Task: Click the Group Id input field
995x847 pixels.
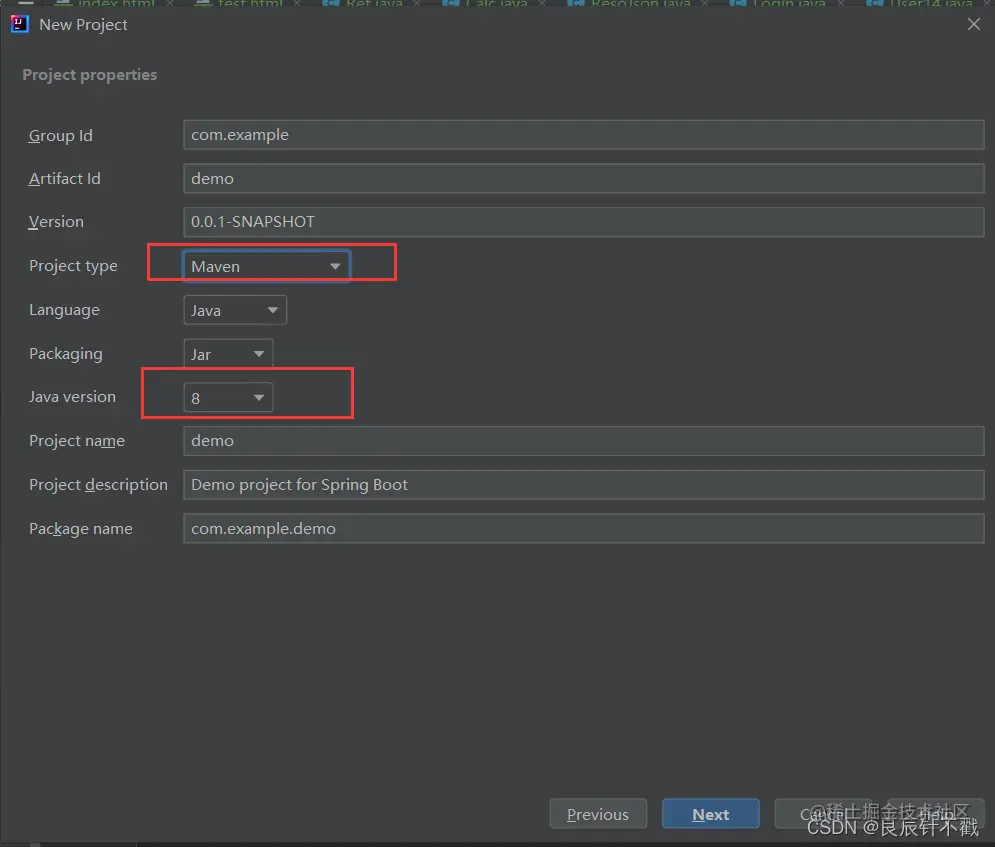Action: tap(584, 135)
